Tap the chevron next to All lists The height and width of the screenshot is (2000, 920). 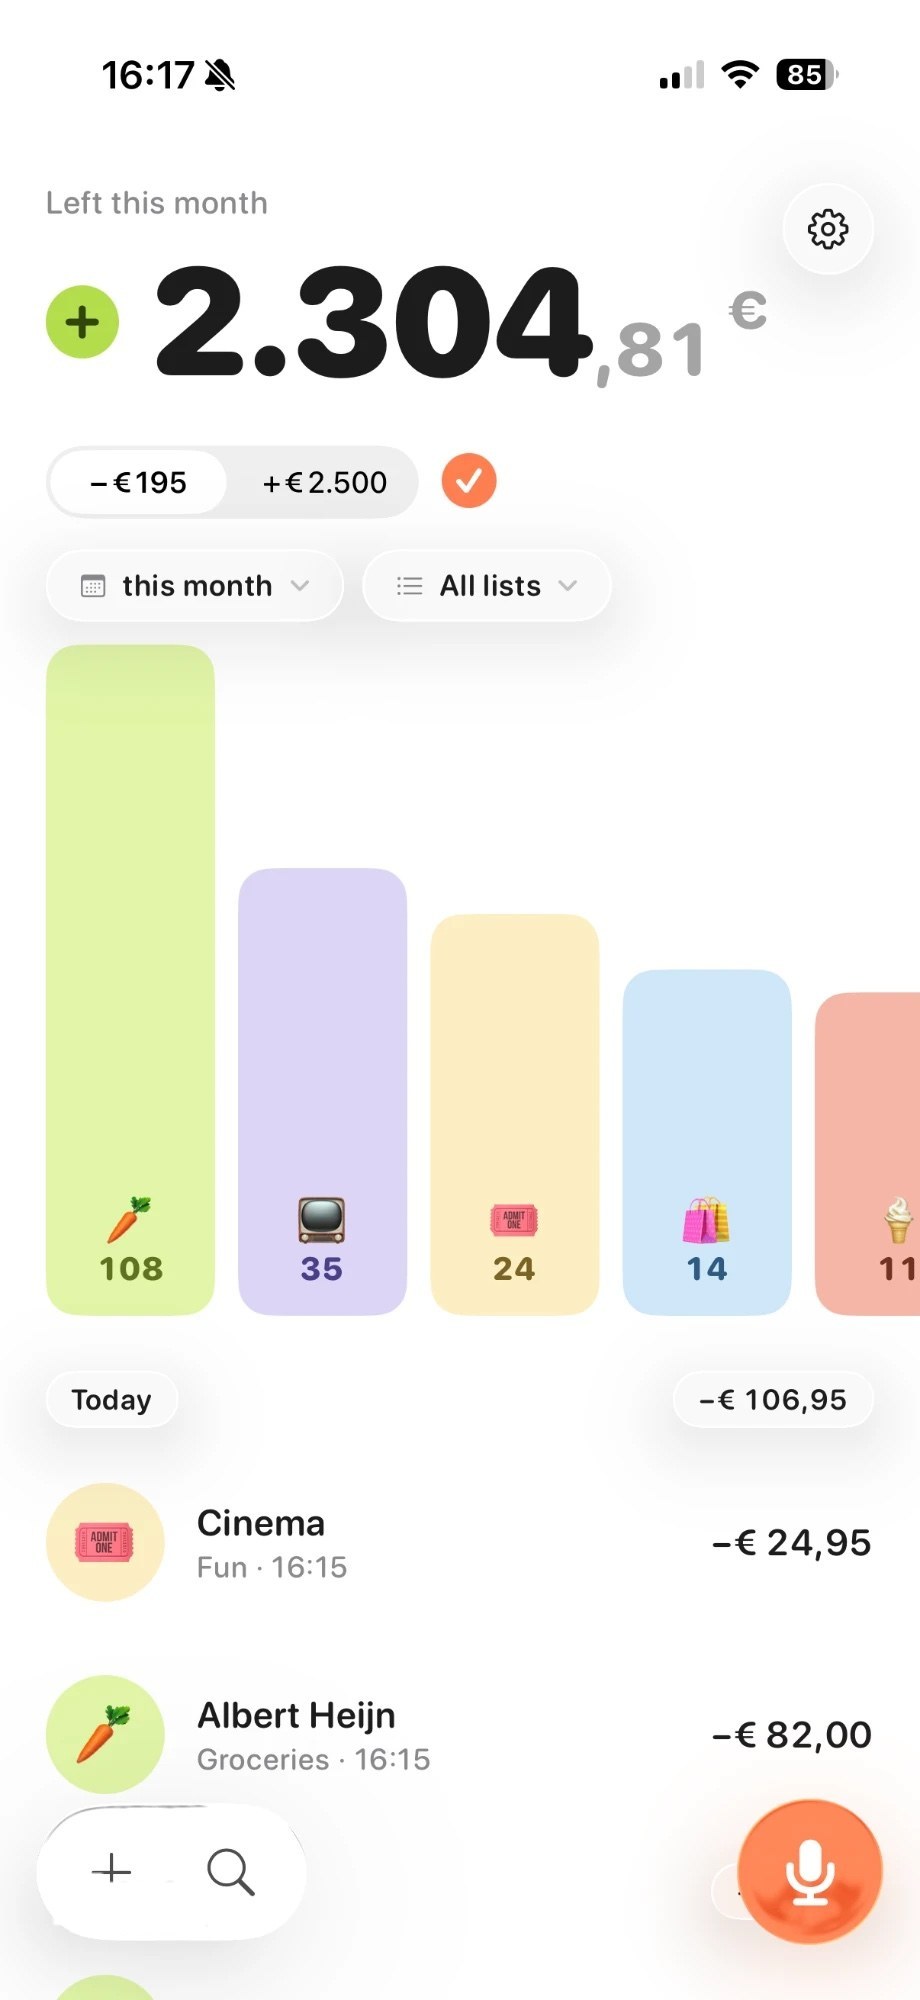coord(568,586)
